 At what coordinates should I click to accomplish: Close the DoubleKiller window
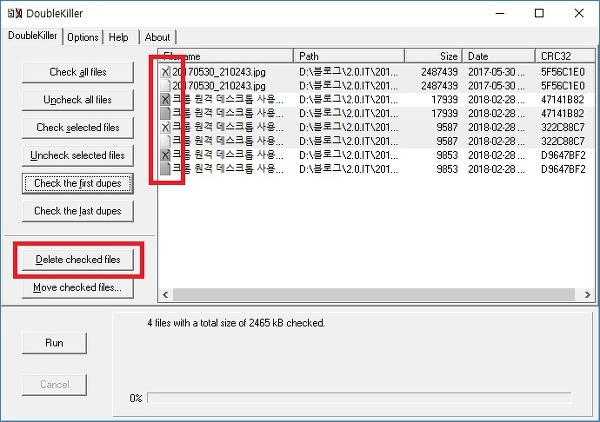579,13
